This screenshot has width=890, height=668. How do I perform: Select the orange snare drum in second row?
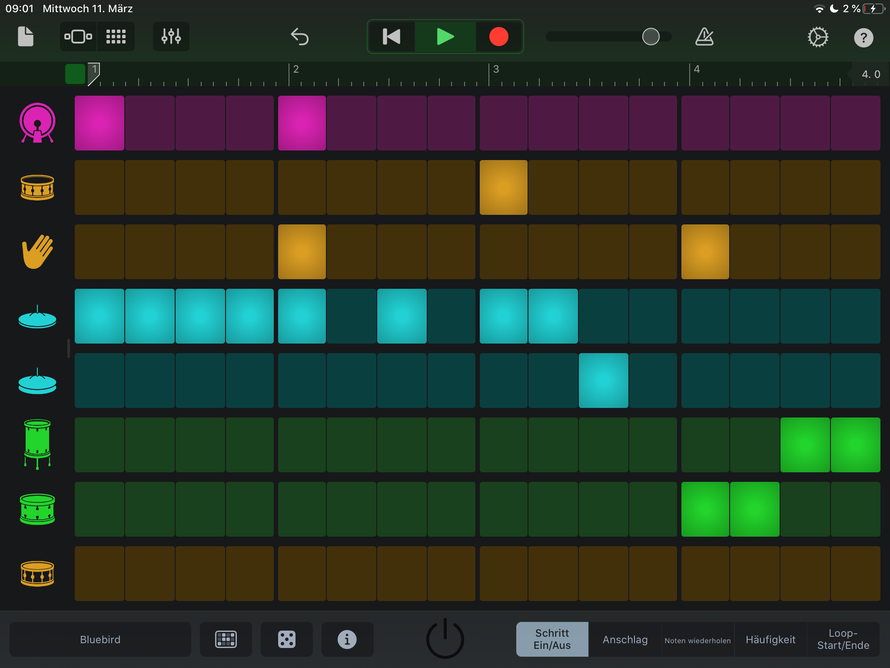[37, 187]
